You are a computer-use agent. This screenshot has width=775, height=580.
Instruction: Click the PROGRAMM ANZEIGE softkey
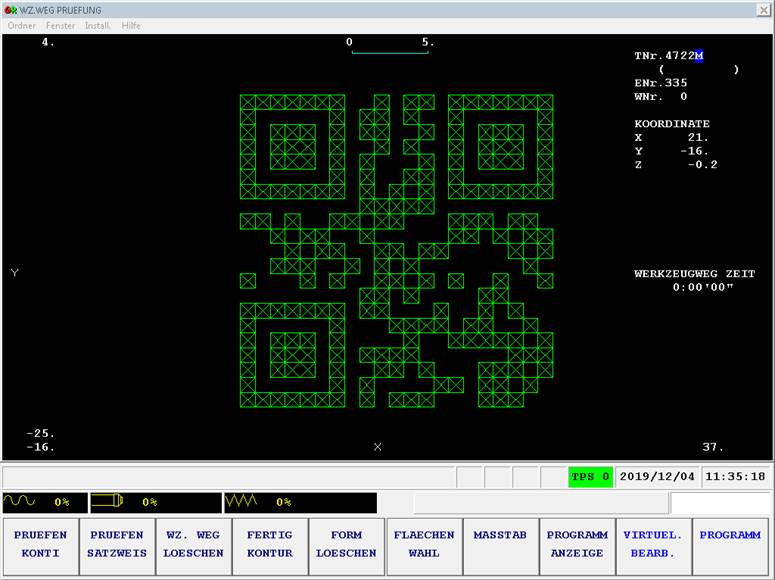[577, 546]
